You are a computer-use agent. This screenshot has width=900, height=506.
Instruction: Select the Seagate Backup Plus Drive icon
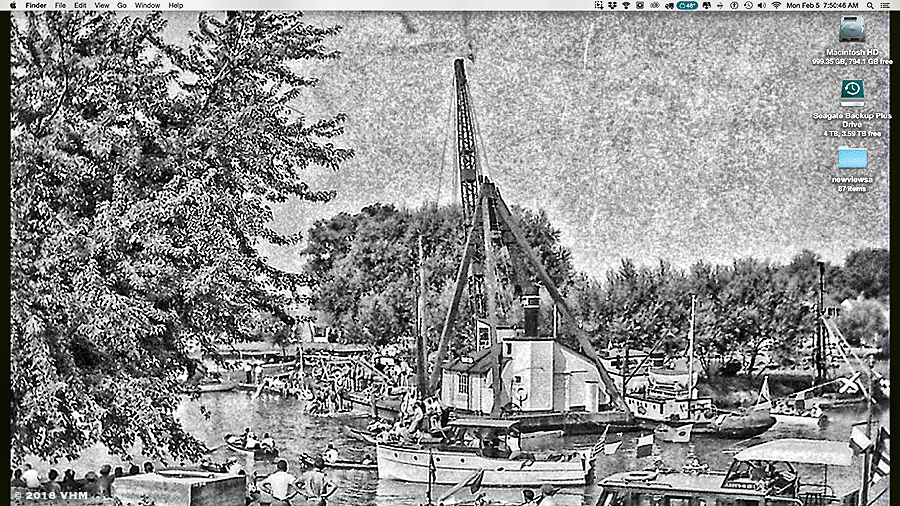[852, 92]
